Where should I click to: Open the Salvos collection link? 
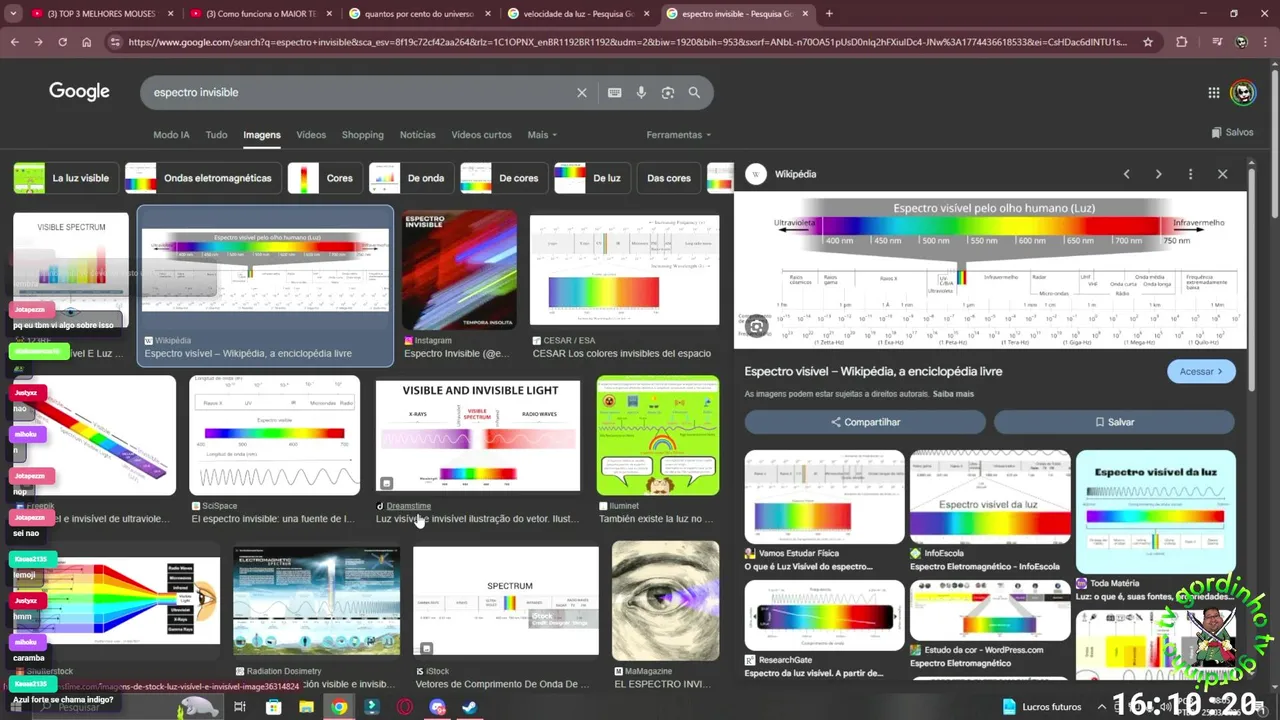point(1232,132)
